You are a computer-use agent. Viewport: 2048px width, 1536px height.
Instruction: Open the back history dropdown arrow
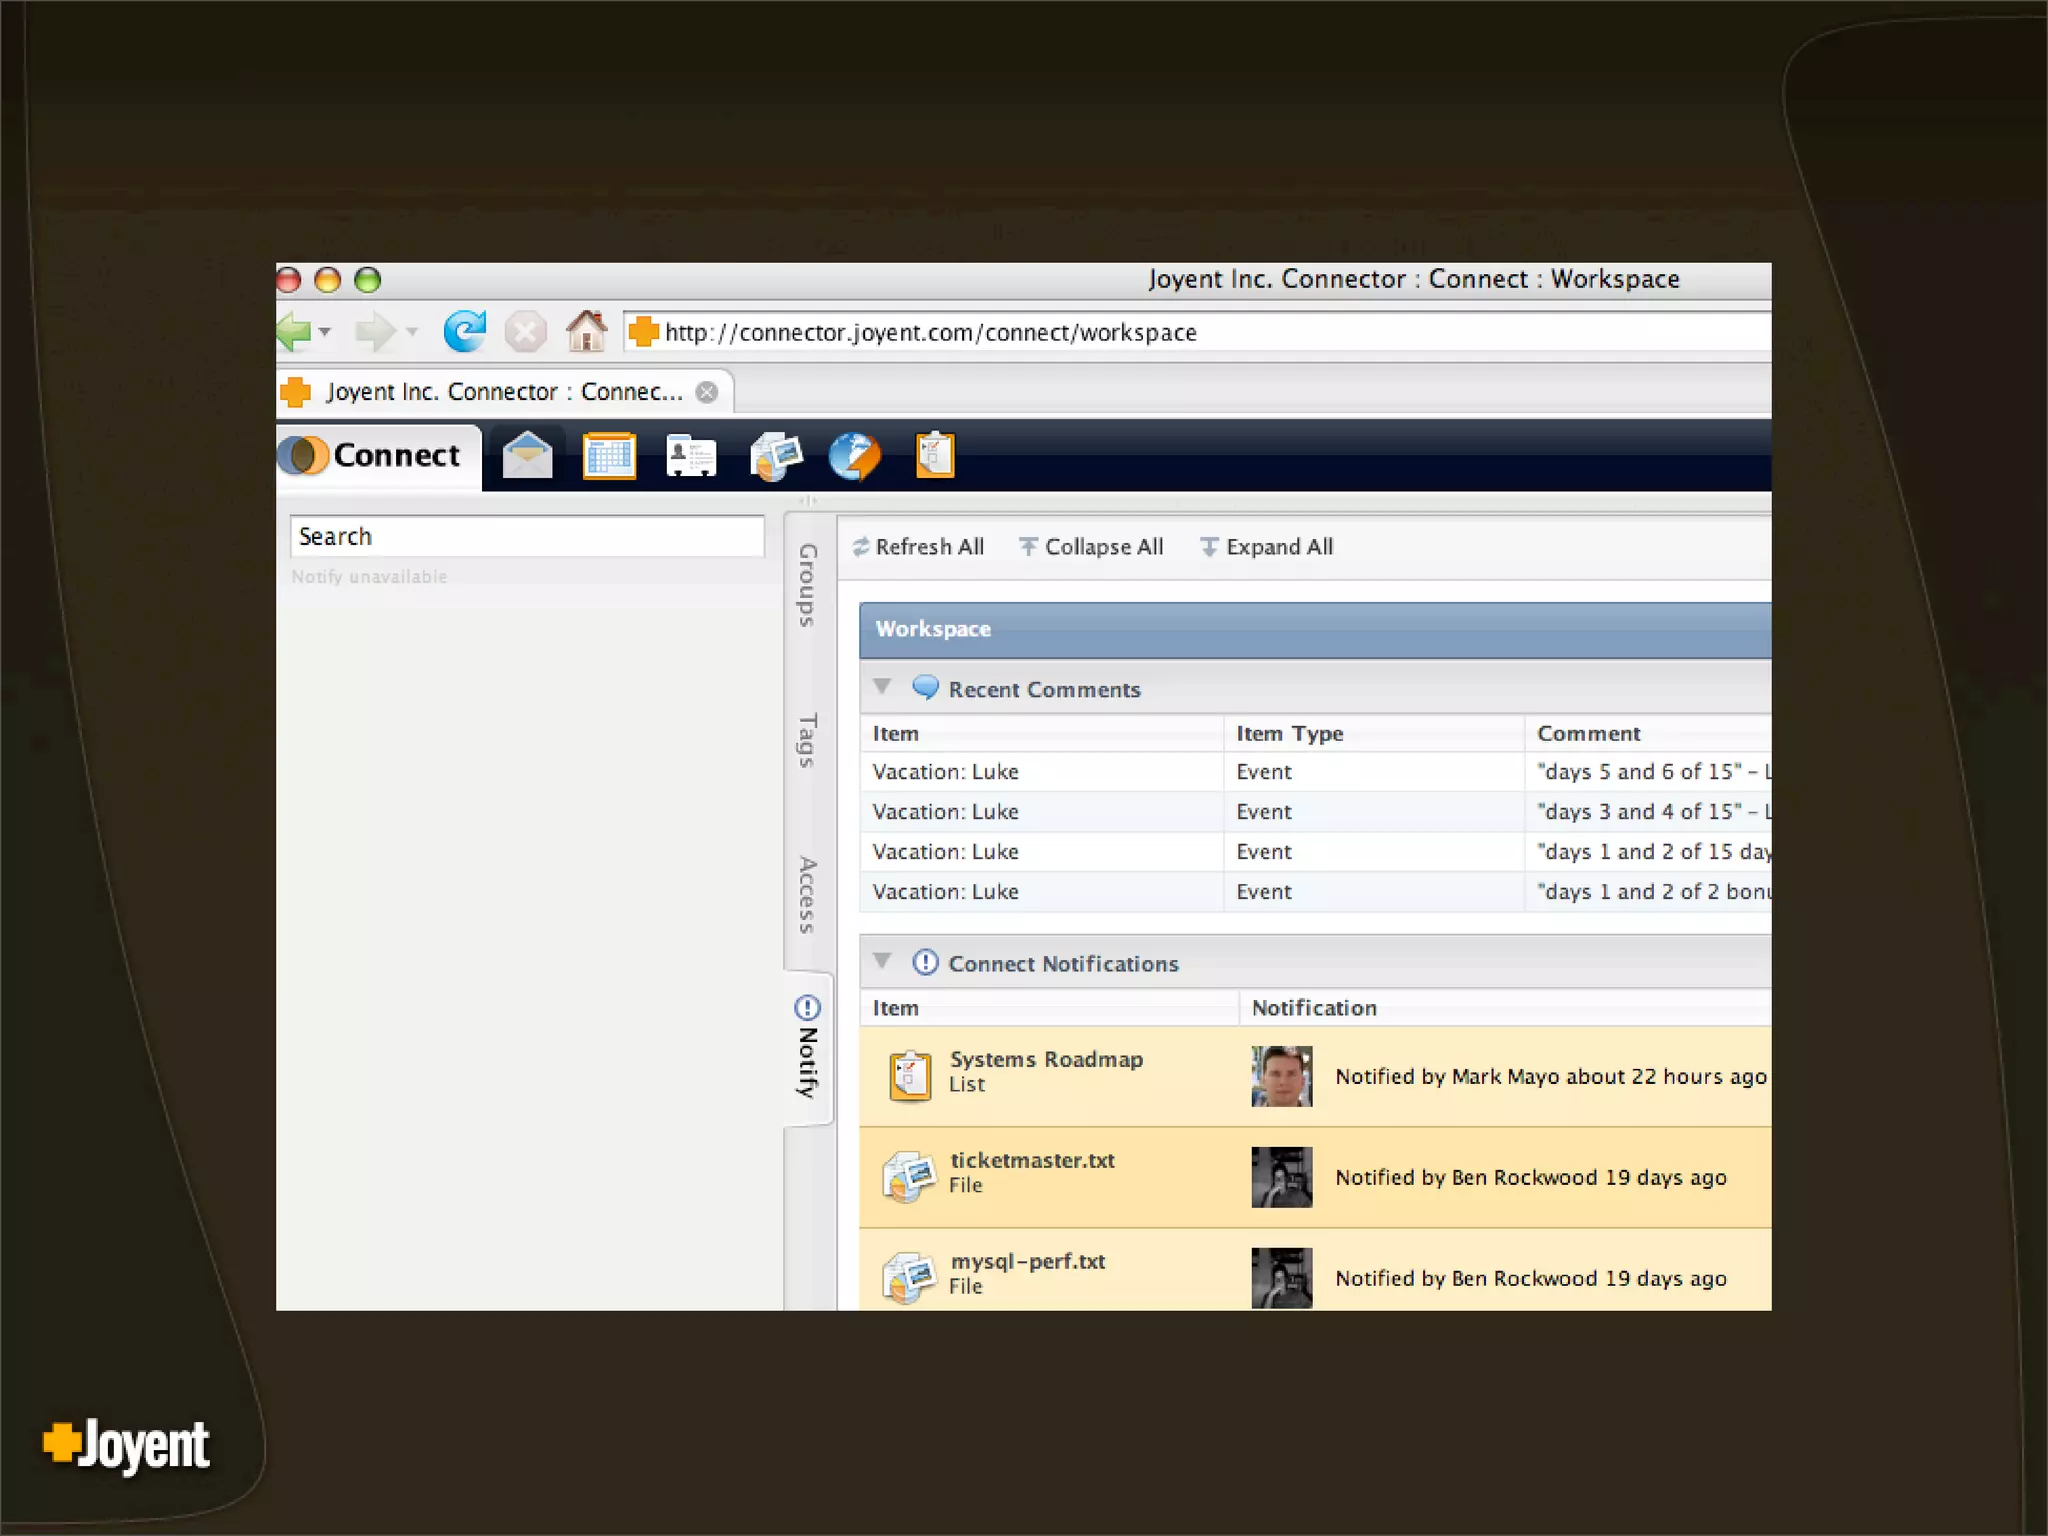pos(325,332)
